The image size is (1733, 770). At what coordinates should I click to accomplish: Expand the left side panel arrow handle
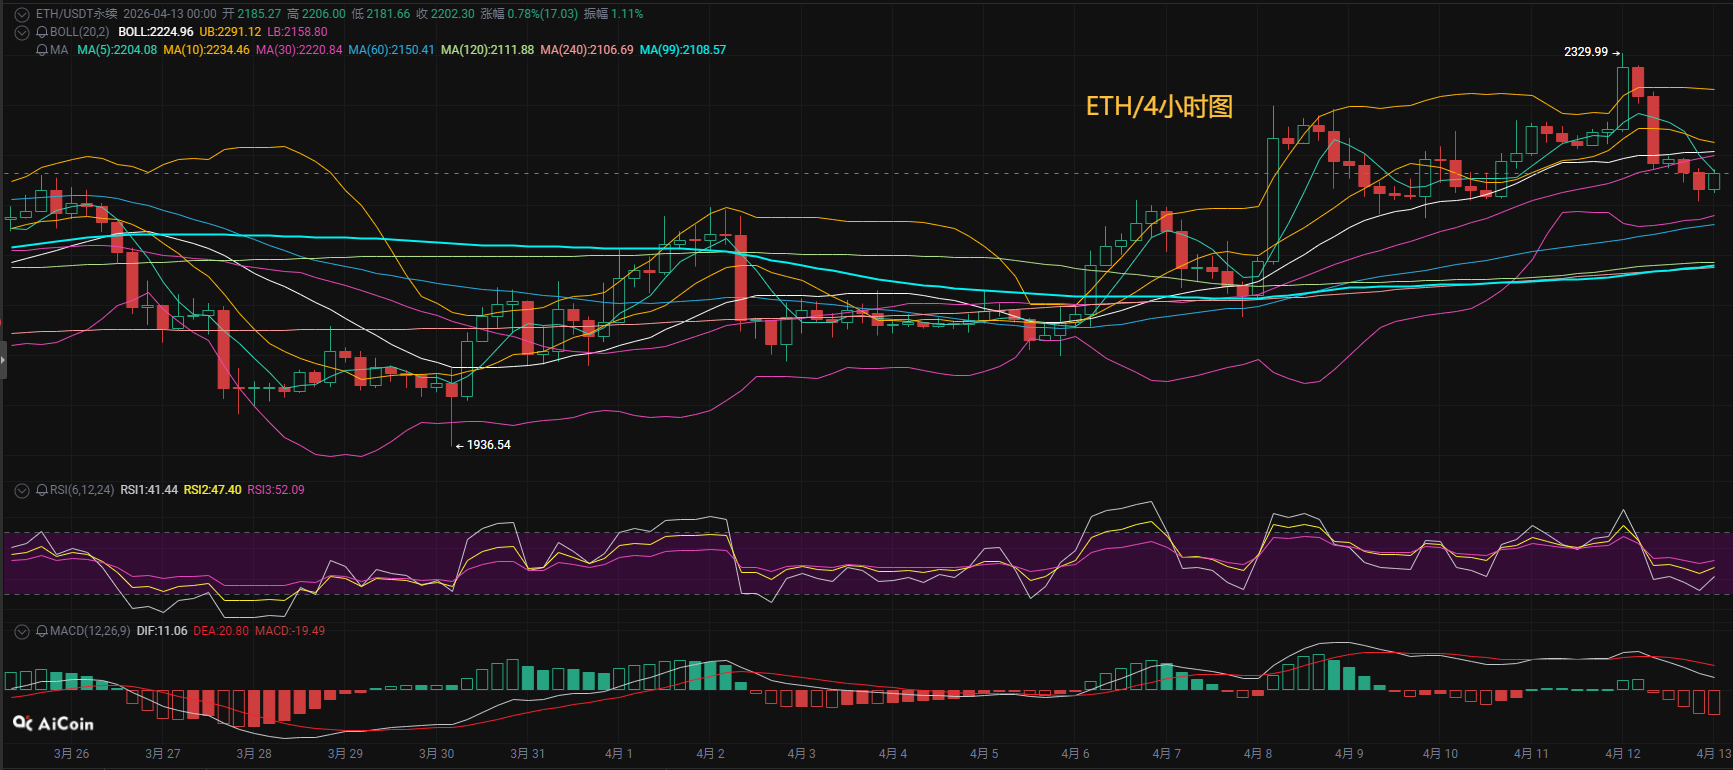[x=3, y=359]
